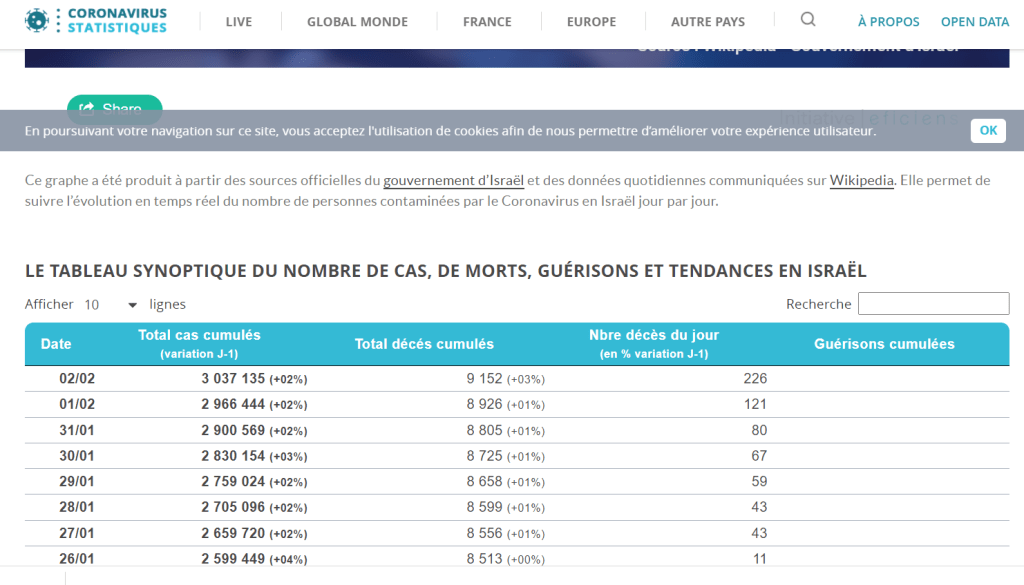Go to the EUROPE menu

(591, 22)
